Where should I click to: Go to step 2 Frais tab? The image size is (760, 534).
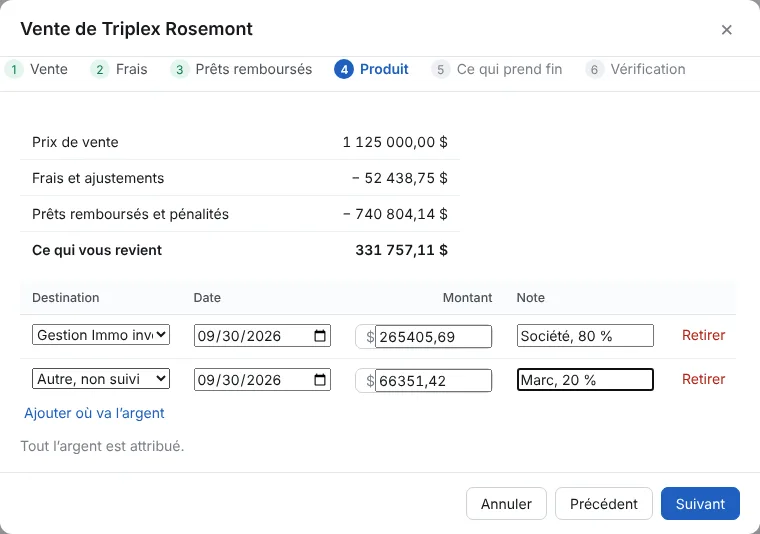[x=119, y=69]
